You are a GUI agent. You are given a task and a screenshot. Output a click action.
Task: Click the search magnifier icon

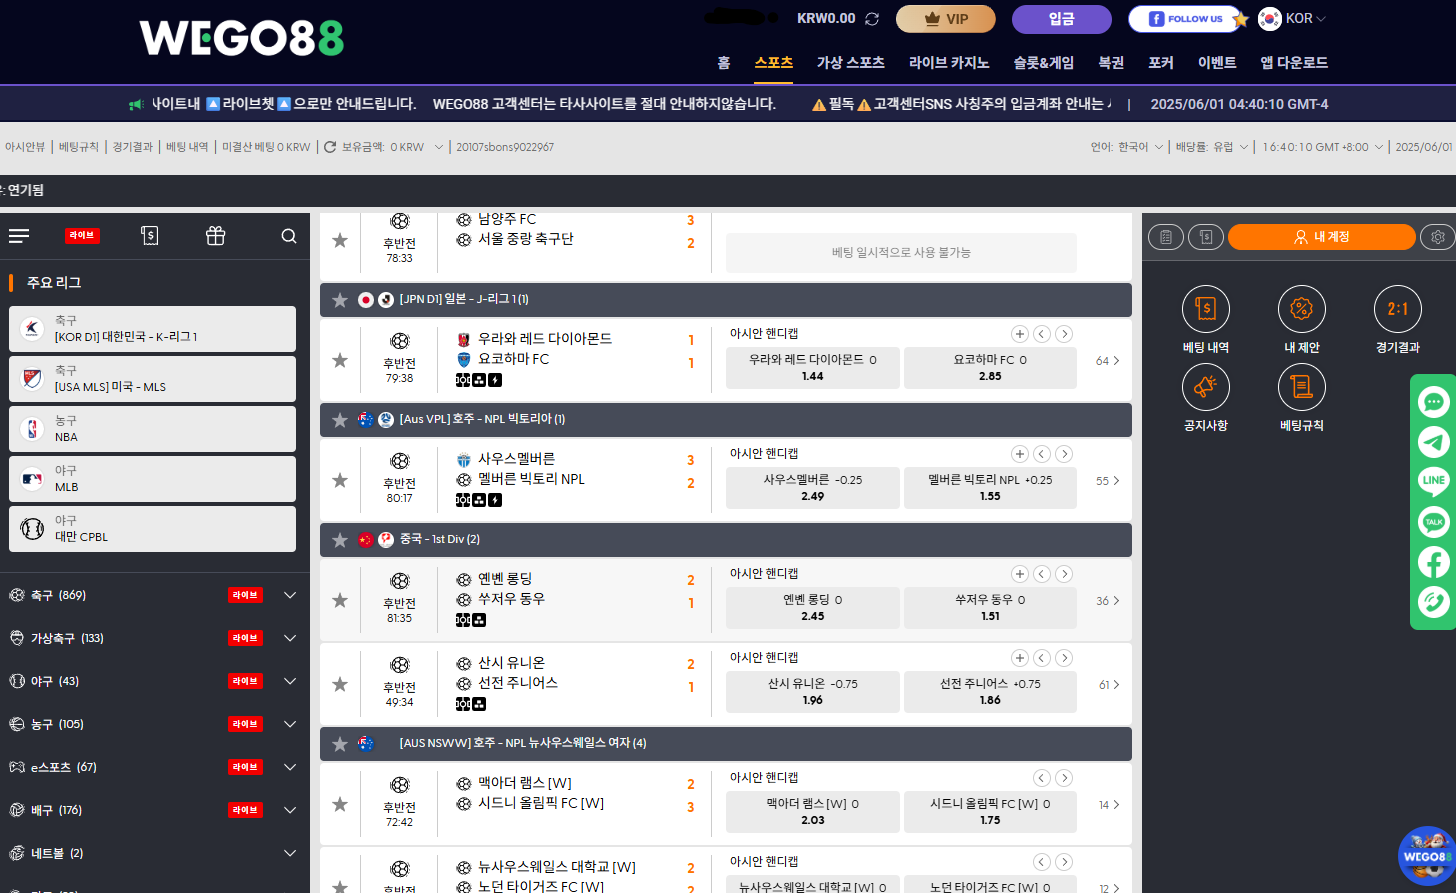click(289, 236)
